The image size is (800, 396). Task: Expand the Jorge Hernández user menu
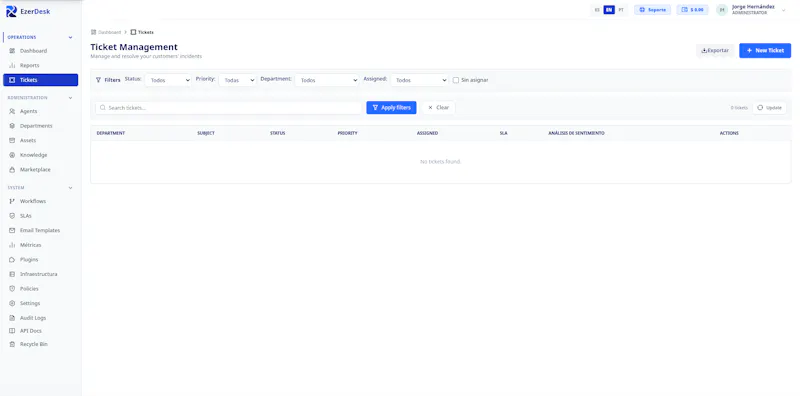click(784, 10)
